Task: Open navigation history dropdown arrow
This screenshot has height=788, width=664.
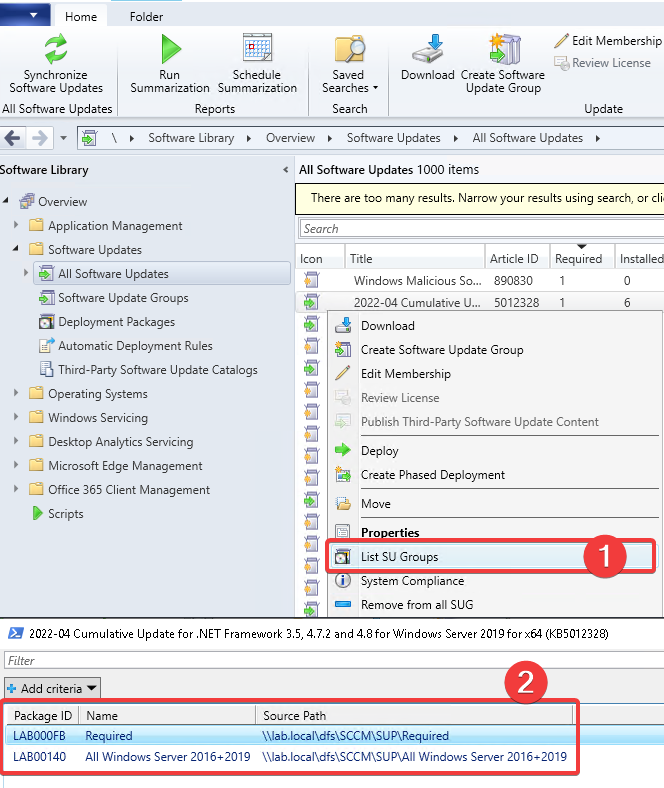Action: (x=63, y=138)
